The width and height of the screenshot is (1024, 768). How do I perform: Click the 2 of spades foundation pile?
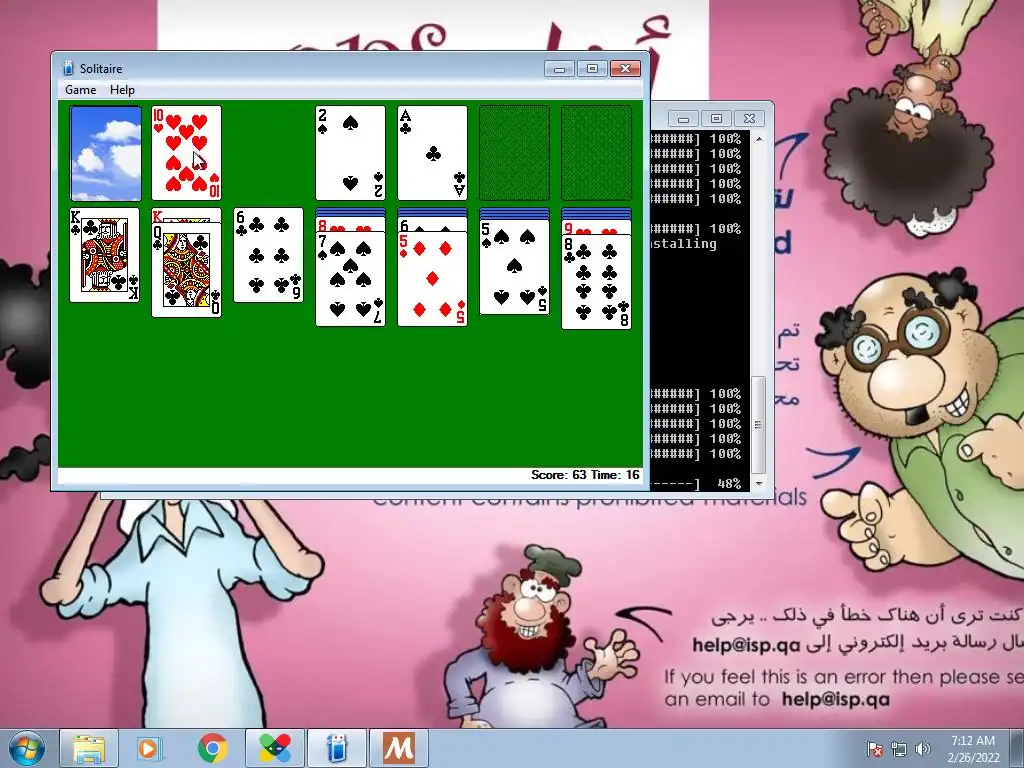(x=351, y=153)
